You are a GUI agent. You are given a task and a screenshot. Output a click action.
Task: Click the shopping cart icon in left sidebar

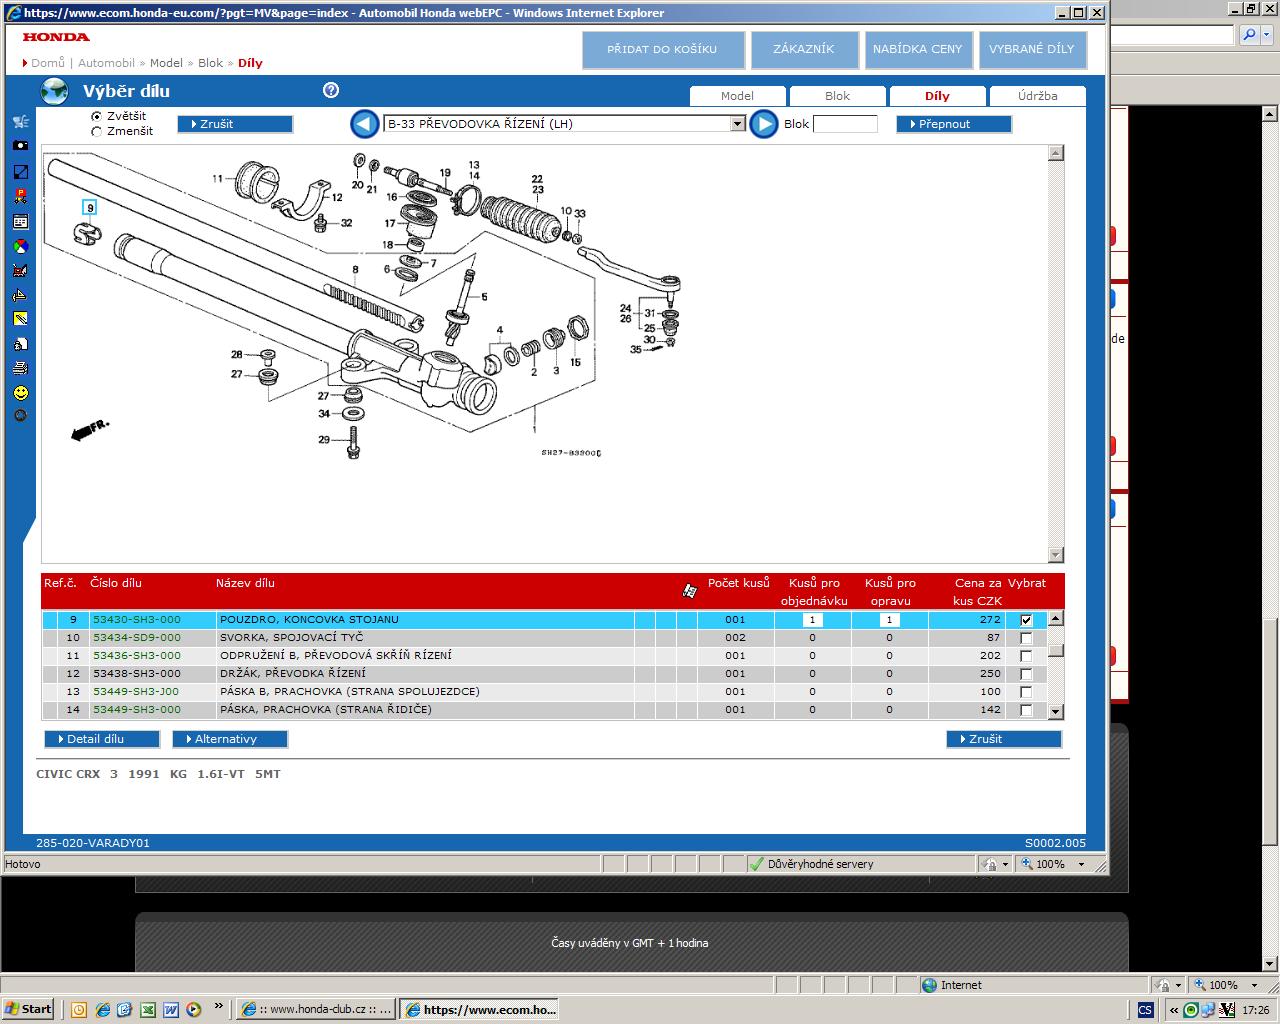(20, 122)
